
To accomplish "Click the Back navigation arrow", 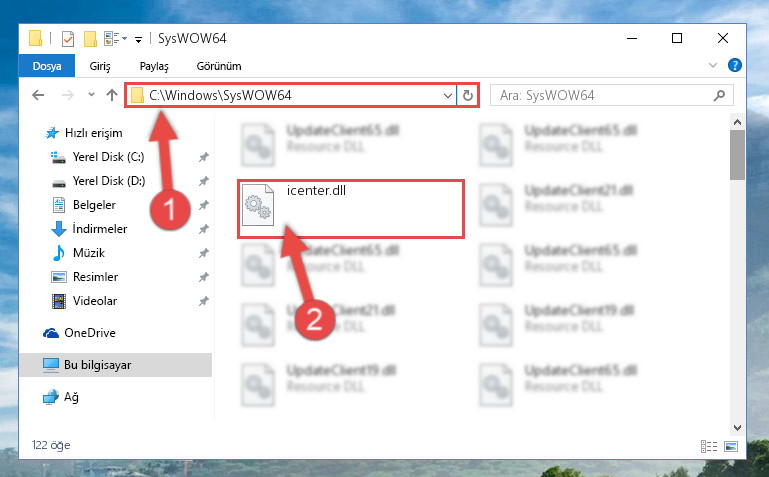I will click(38, 95).
